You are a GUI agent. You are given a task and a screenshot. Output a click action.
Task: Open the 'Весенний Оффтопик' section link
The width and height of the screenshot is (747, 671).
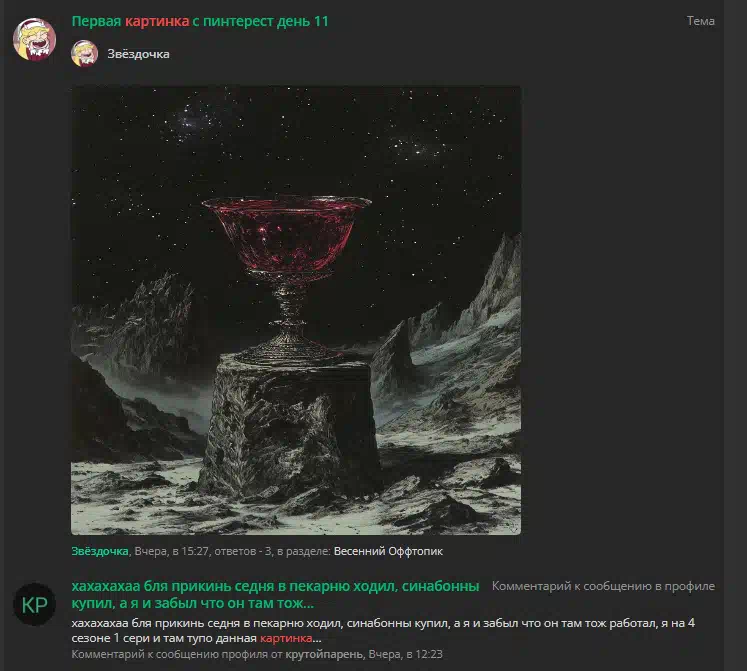[388, 551]
